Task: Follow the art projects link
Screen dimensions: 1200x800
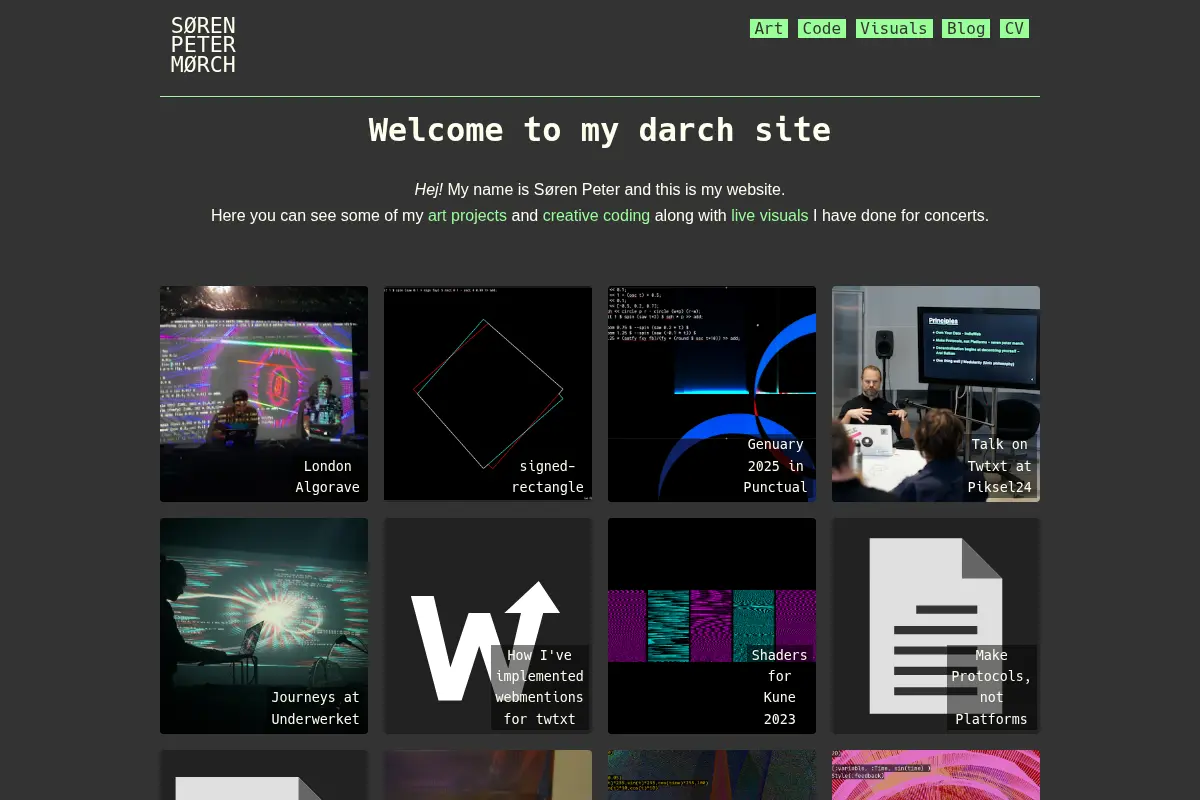Action: click(x=467, y=215)
